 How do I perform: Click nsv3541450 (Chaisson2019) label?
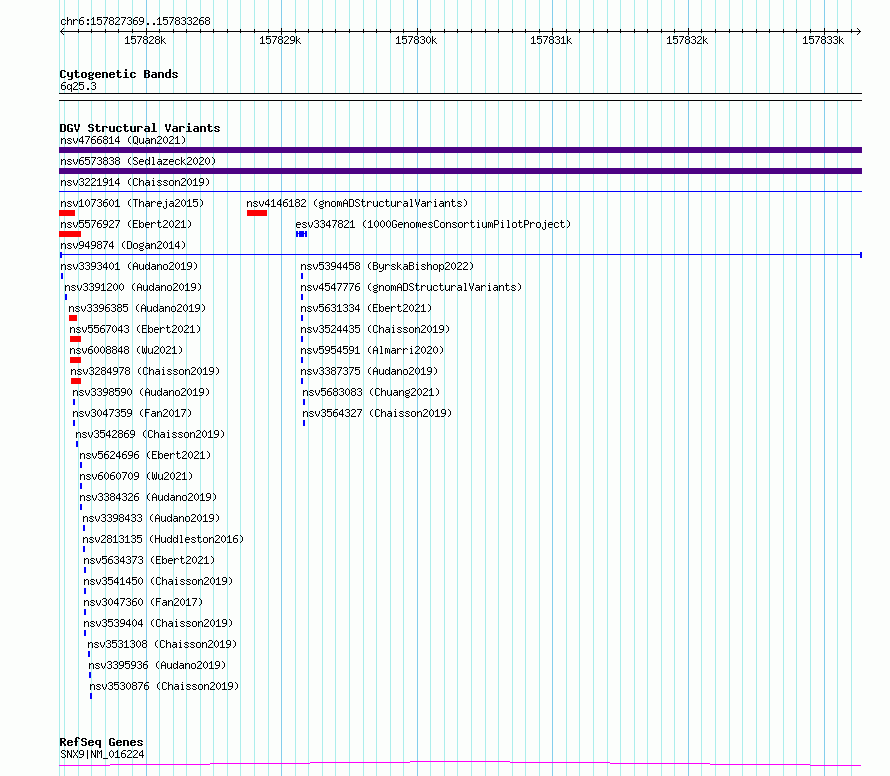pyautogui.click(x=158, y=581)
